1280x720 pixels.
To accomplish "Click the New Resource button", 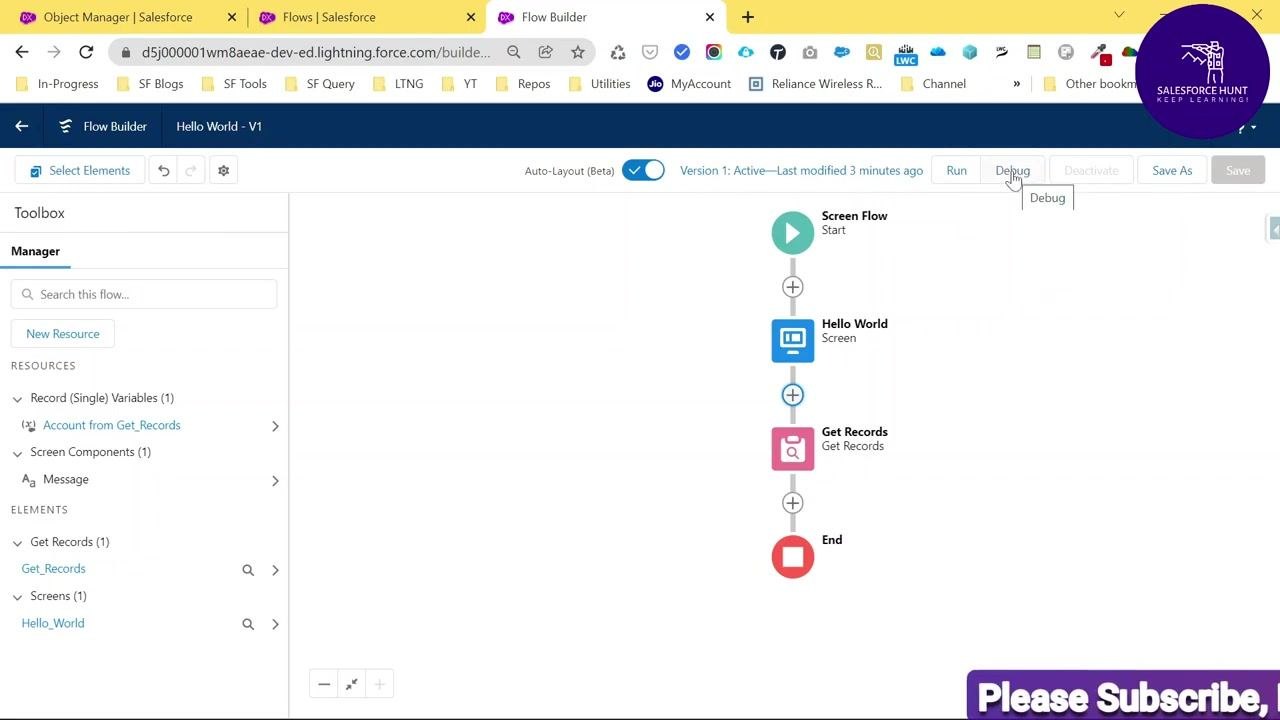I will (63, 334).
